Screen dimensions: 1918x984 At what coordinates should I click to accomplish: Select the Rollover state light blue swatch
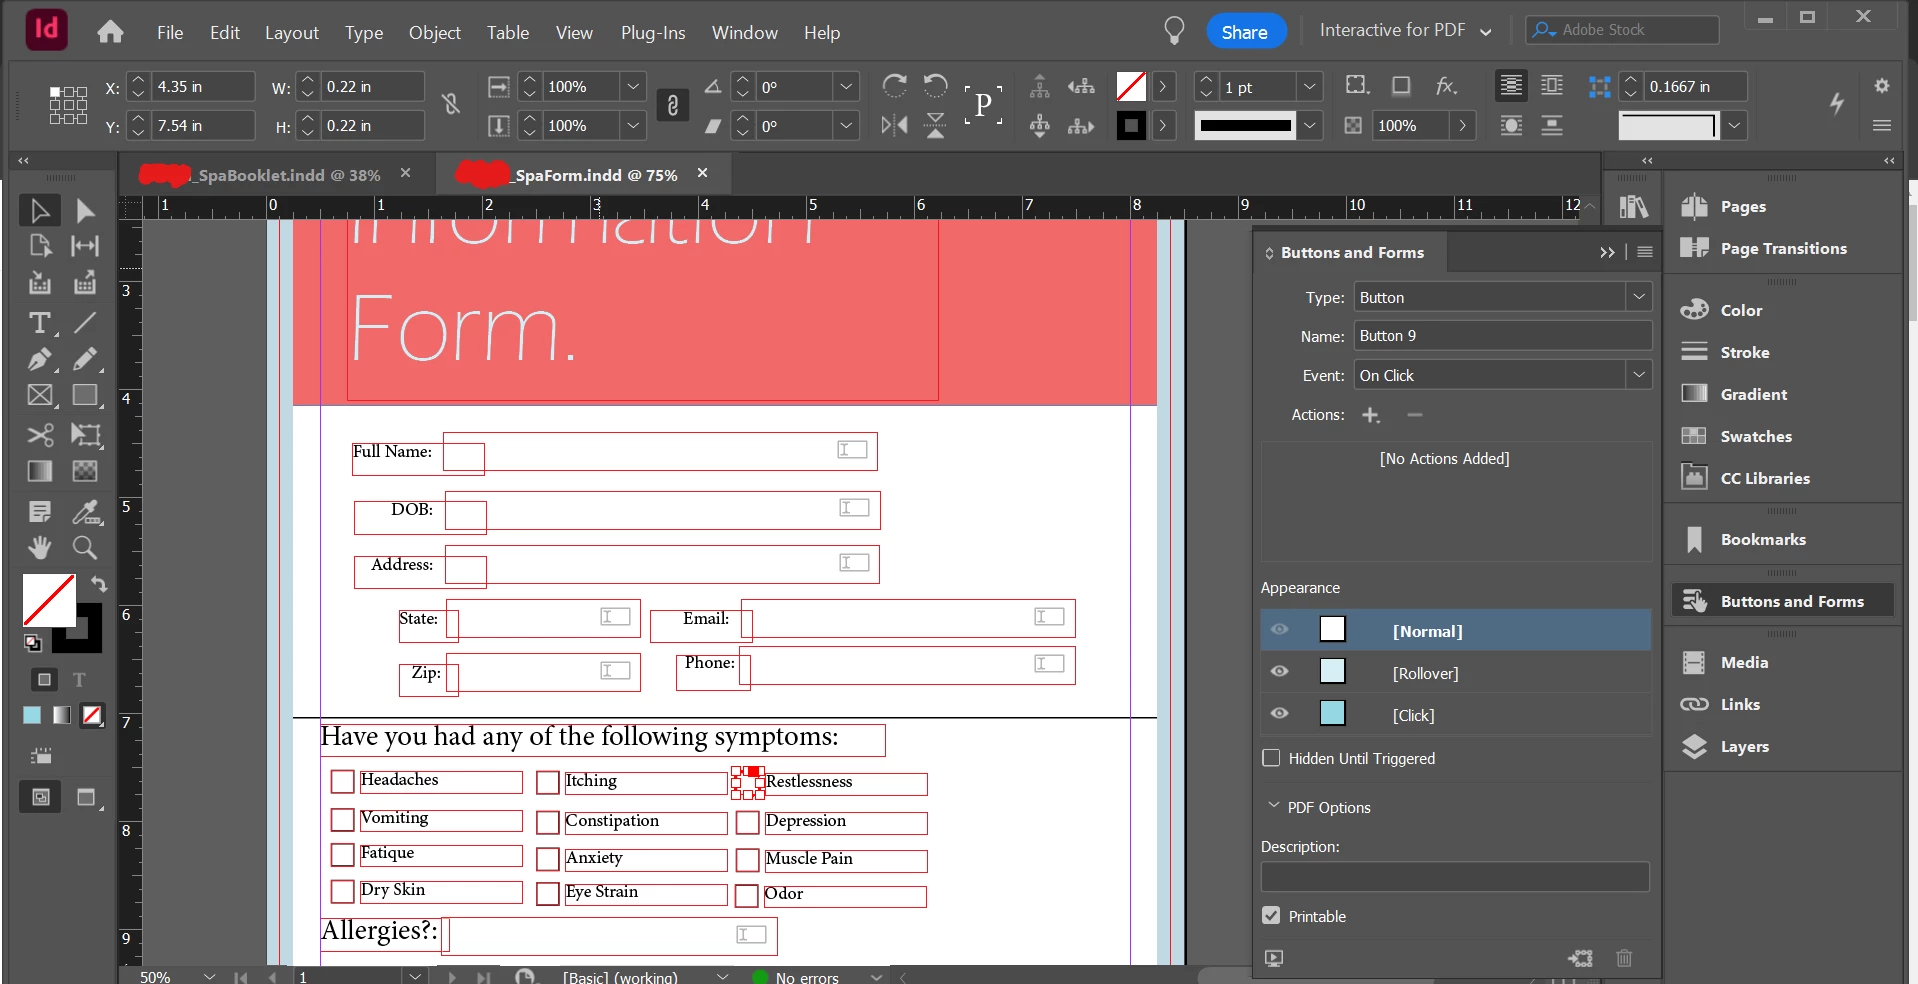click(x=1333, y=671)
